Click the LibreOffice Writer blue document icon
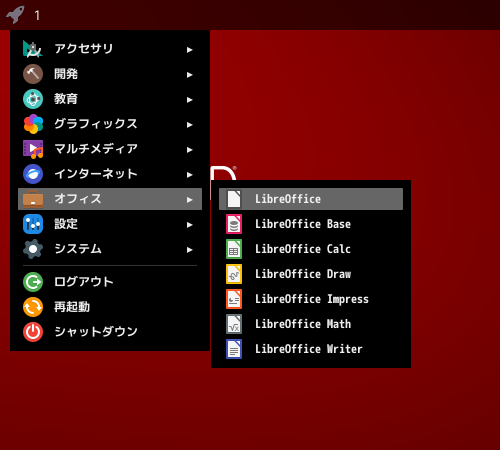Screen dimensions: 500x450 coord(234,349)
